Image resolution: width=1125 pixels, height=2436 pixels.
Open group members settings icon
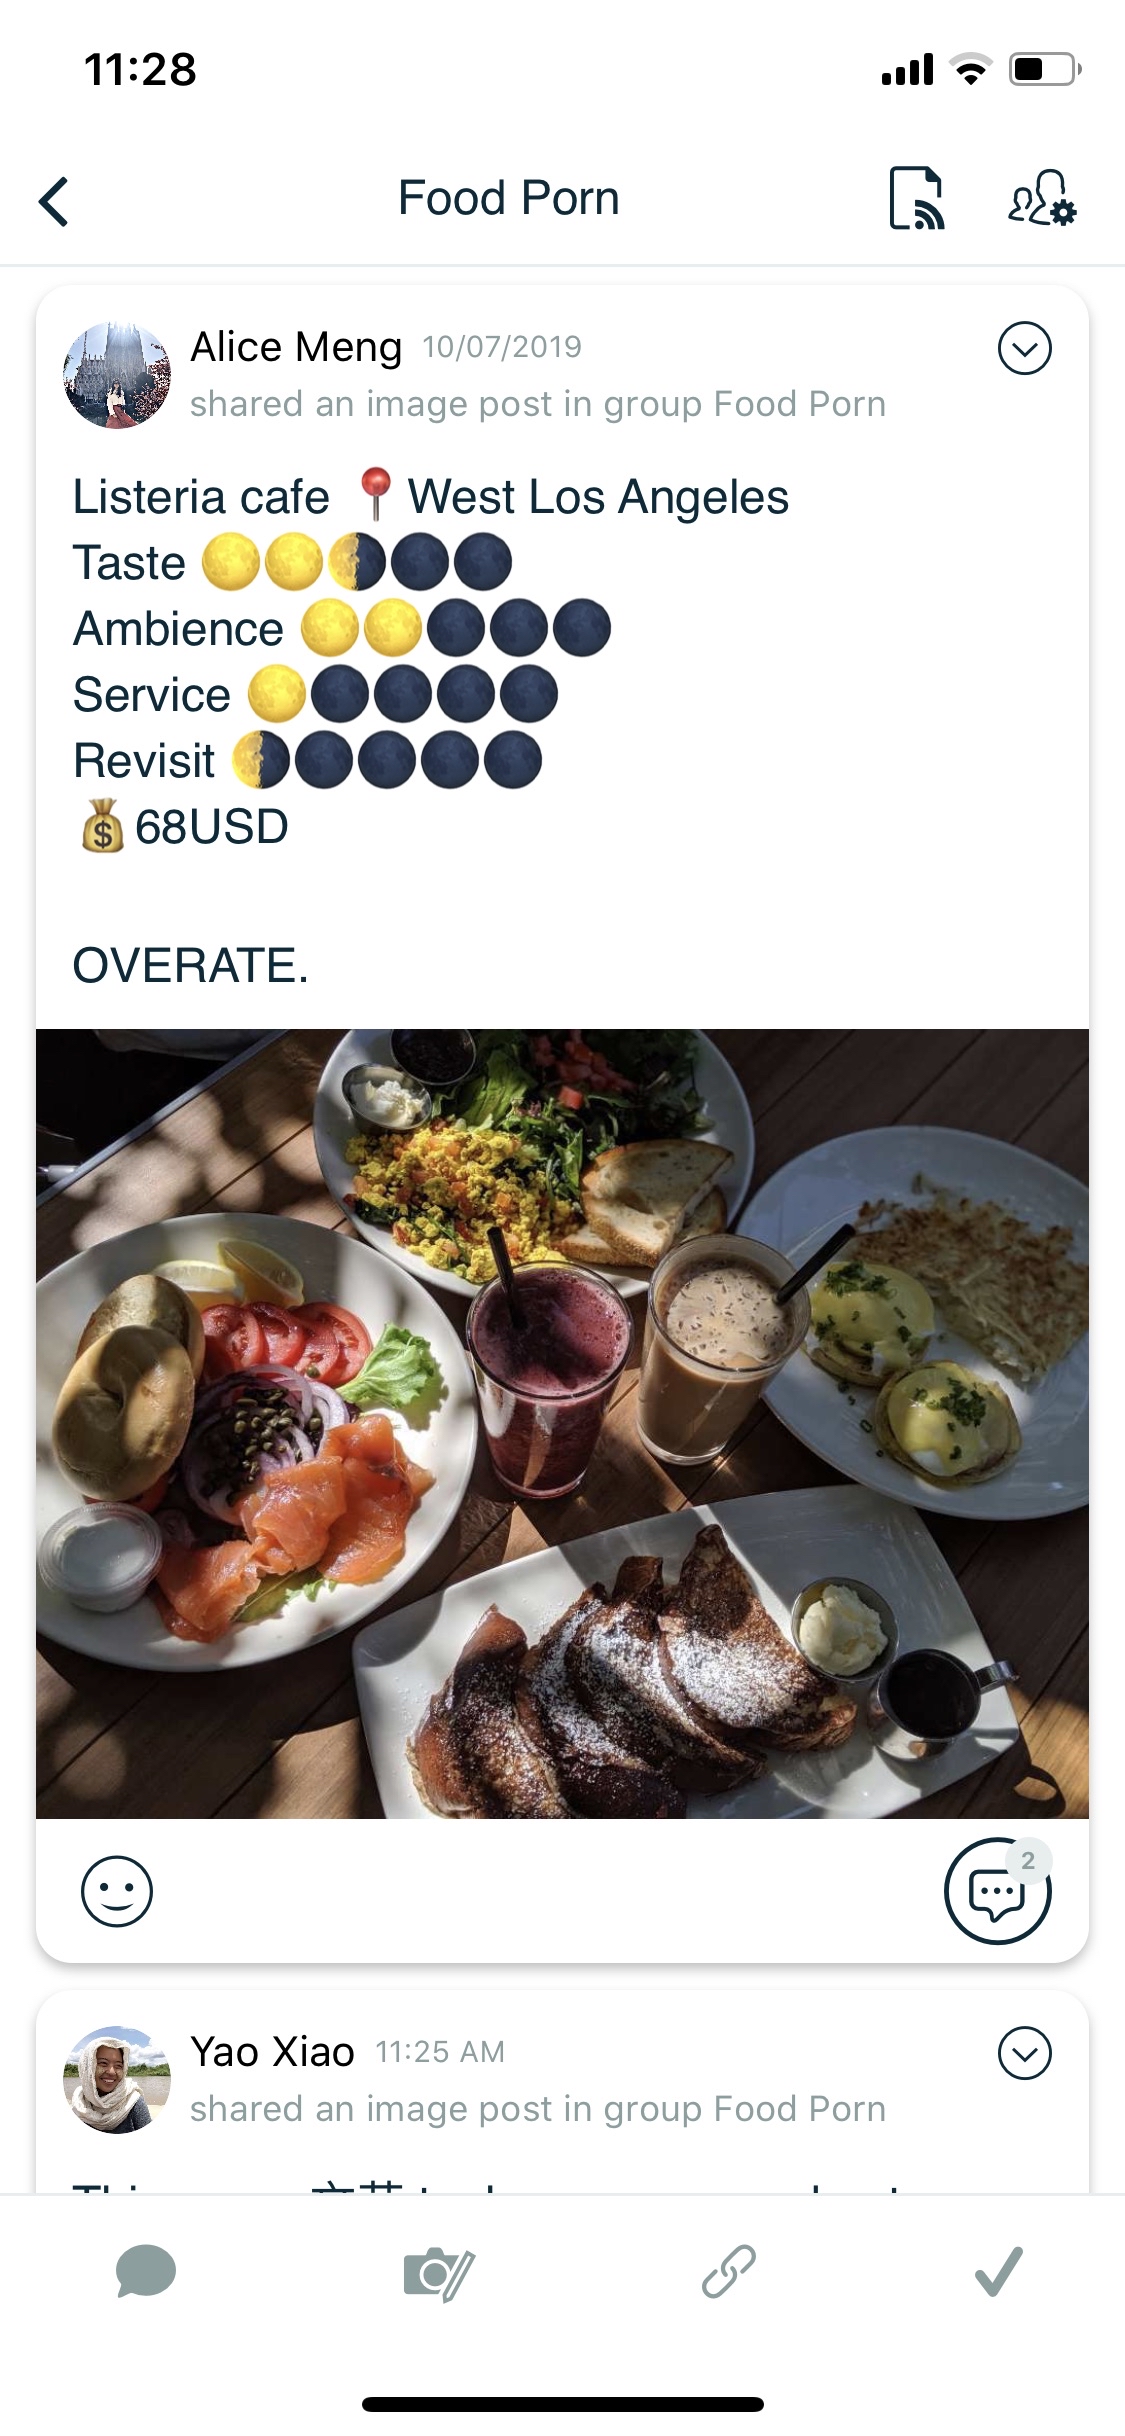[1041, 198]
